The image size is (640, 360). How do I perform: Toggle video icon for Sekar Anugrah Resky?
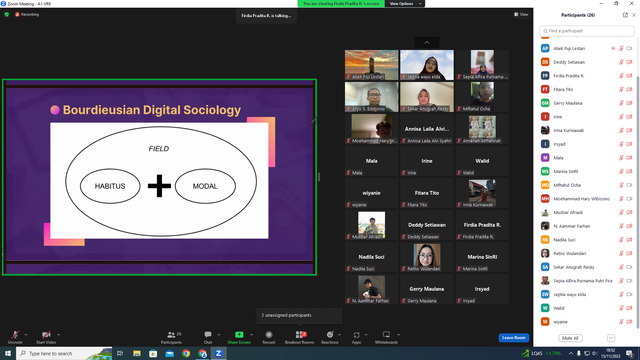pyautogui.click(x=629, y=267)
